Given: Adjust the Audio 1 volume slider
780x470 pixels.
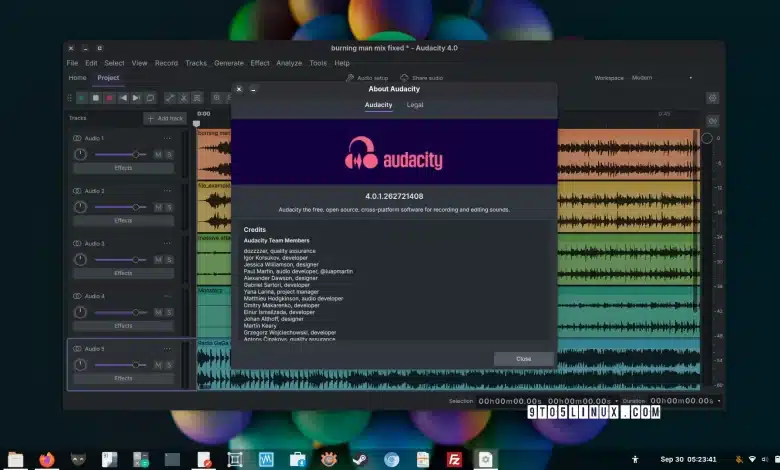Looking at the screenshot, I should tap(120, 155).
